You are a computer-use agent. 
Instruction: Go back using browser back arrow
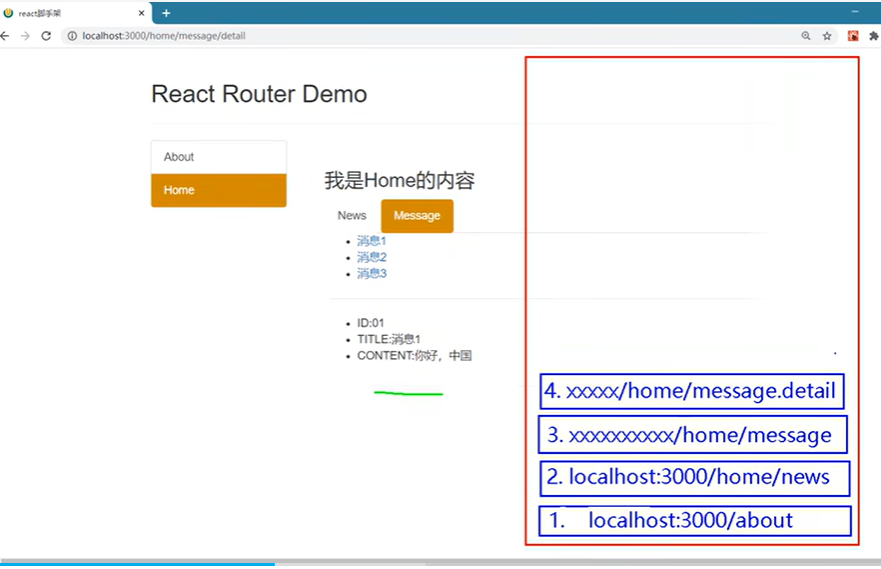(x=5, y=36)
